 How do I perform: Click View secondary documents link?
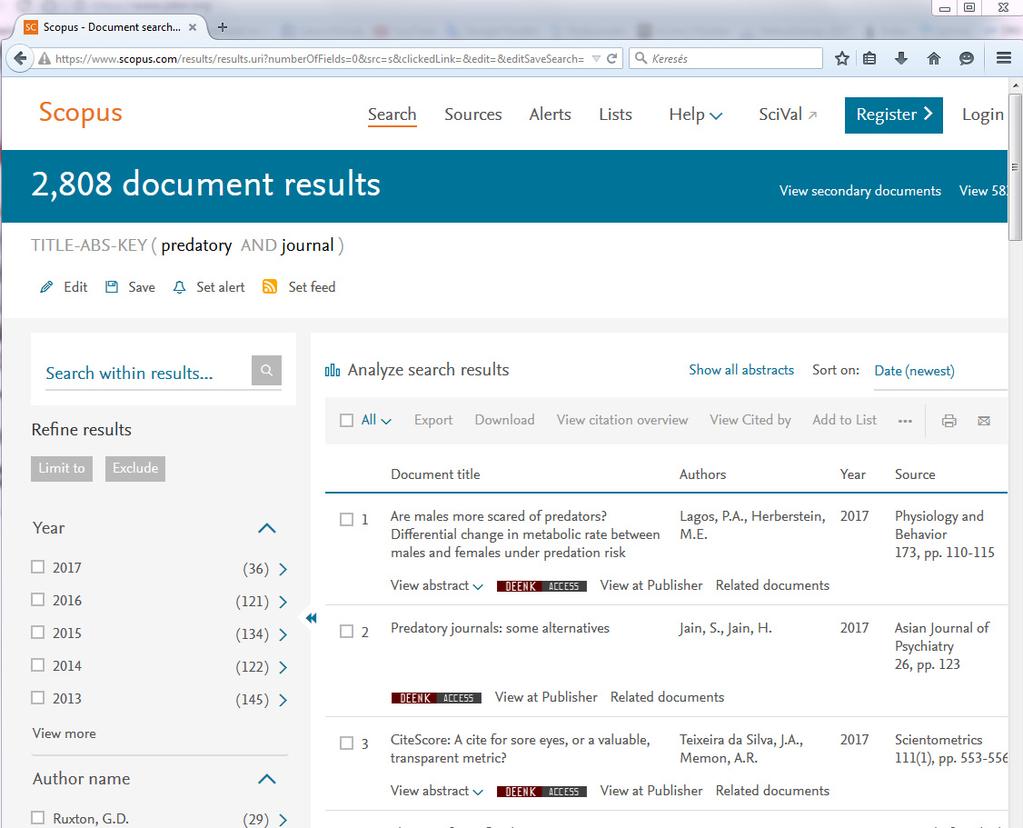[x=860, y=191]
